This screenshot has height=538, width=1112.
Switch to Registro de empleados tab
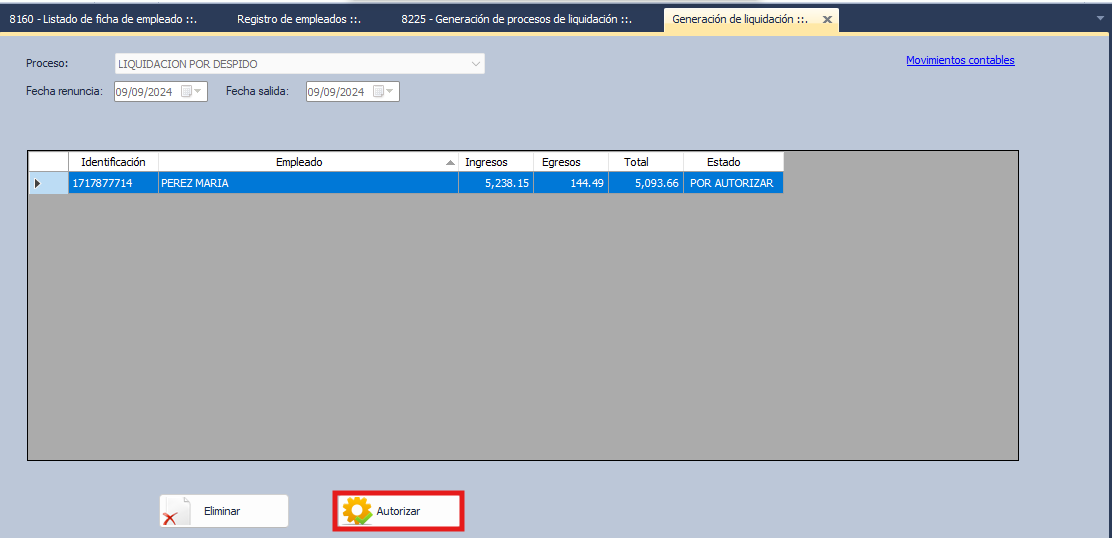pos(298,19)
